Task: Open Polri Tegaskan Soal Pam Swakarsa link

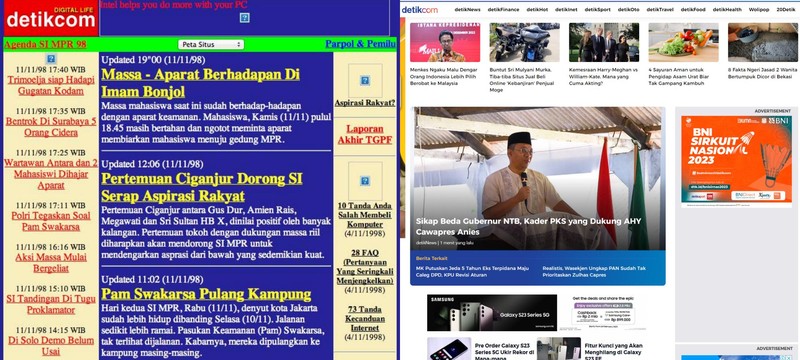Action: [51, 221]
